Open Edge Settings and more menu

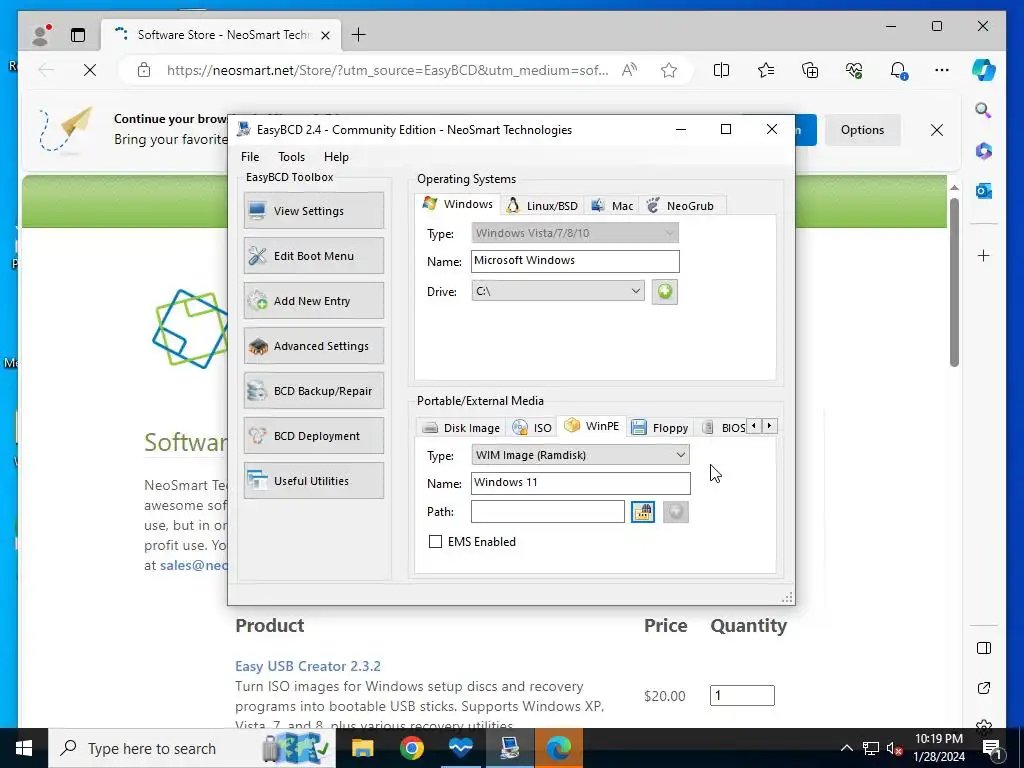[x=942, y=70]
